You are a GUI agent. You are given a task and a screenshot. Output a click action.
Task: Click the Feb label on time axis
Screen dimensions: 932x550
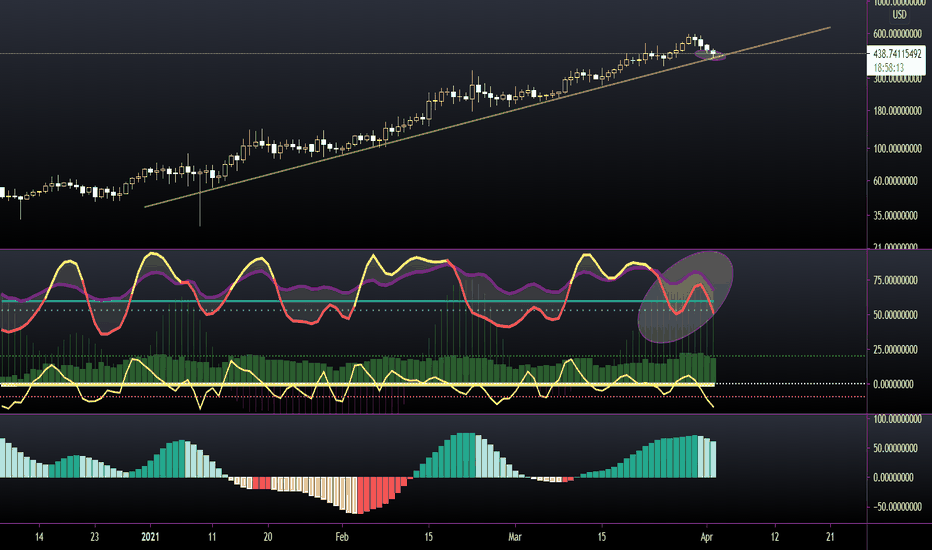(342, 537)
